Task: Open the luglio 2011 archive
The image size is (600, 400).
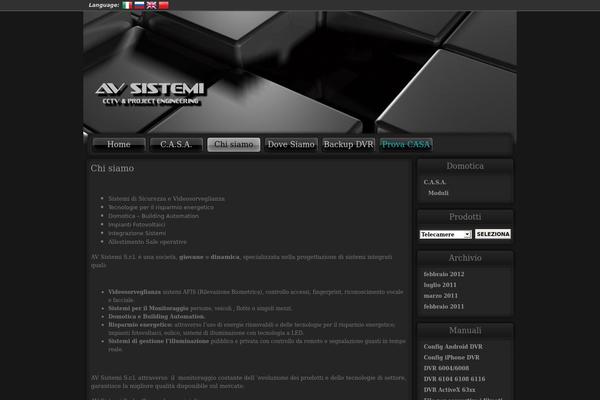Action: point(440,285)
